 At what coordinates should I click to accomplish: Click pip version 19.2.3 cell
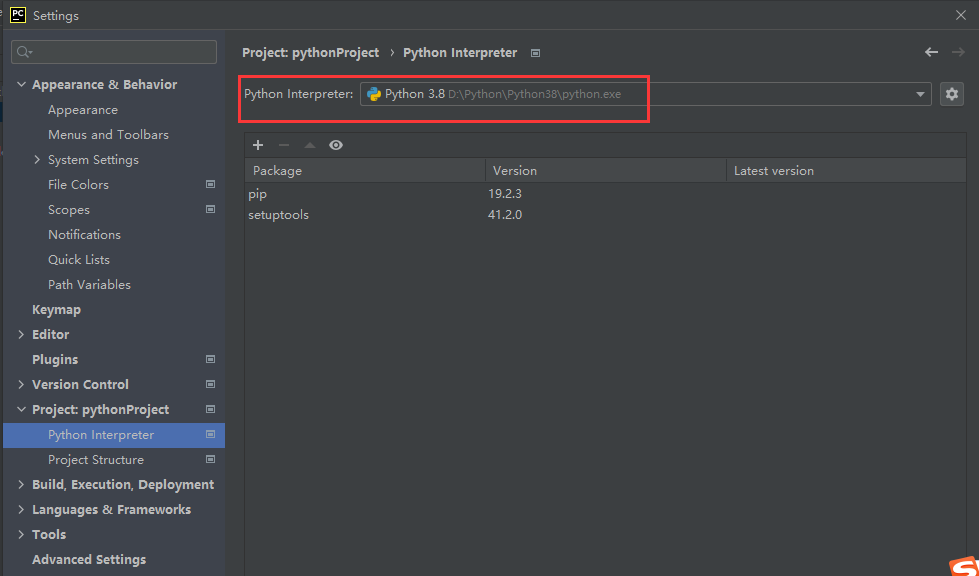pos(504,194)
